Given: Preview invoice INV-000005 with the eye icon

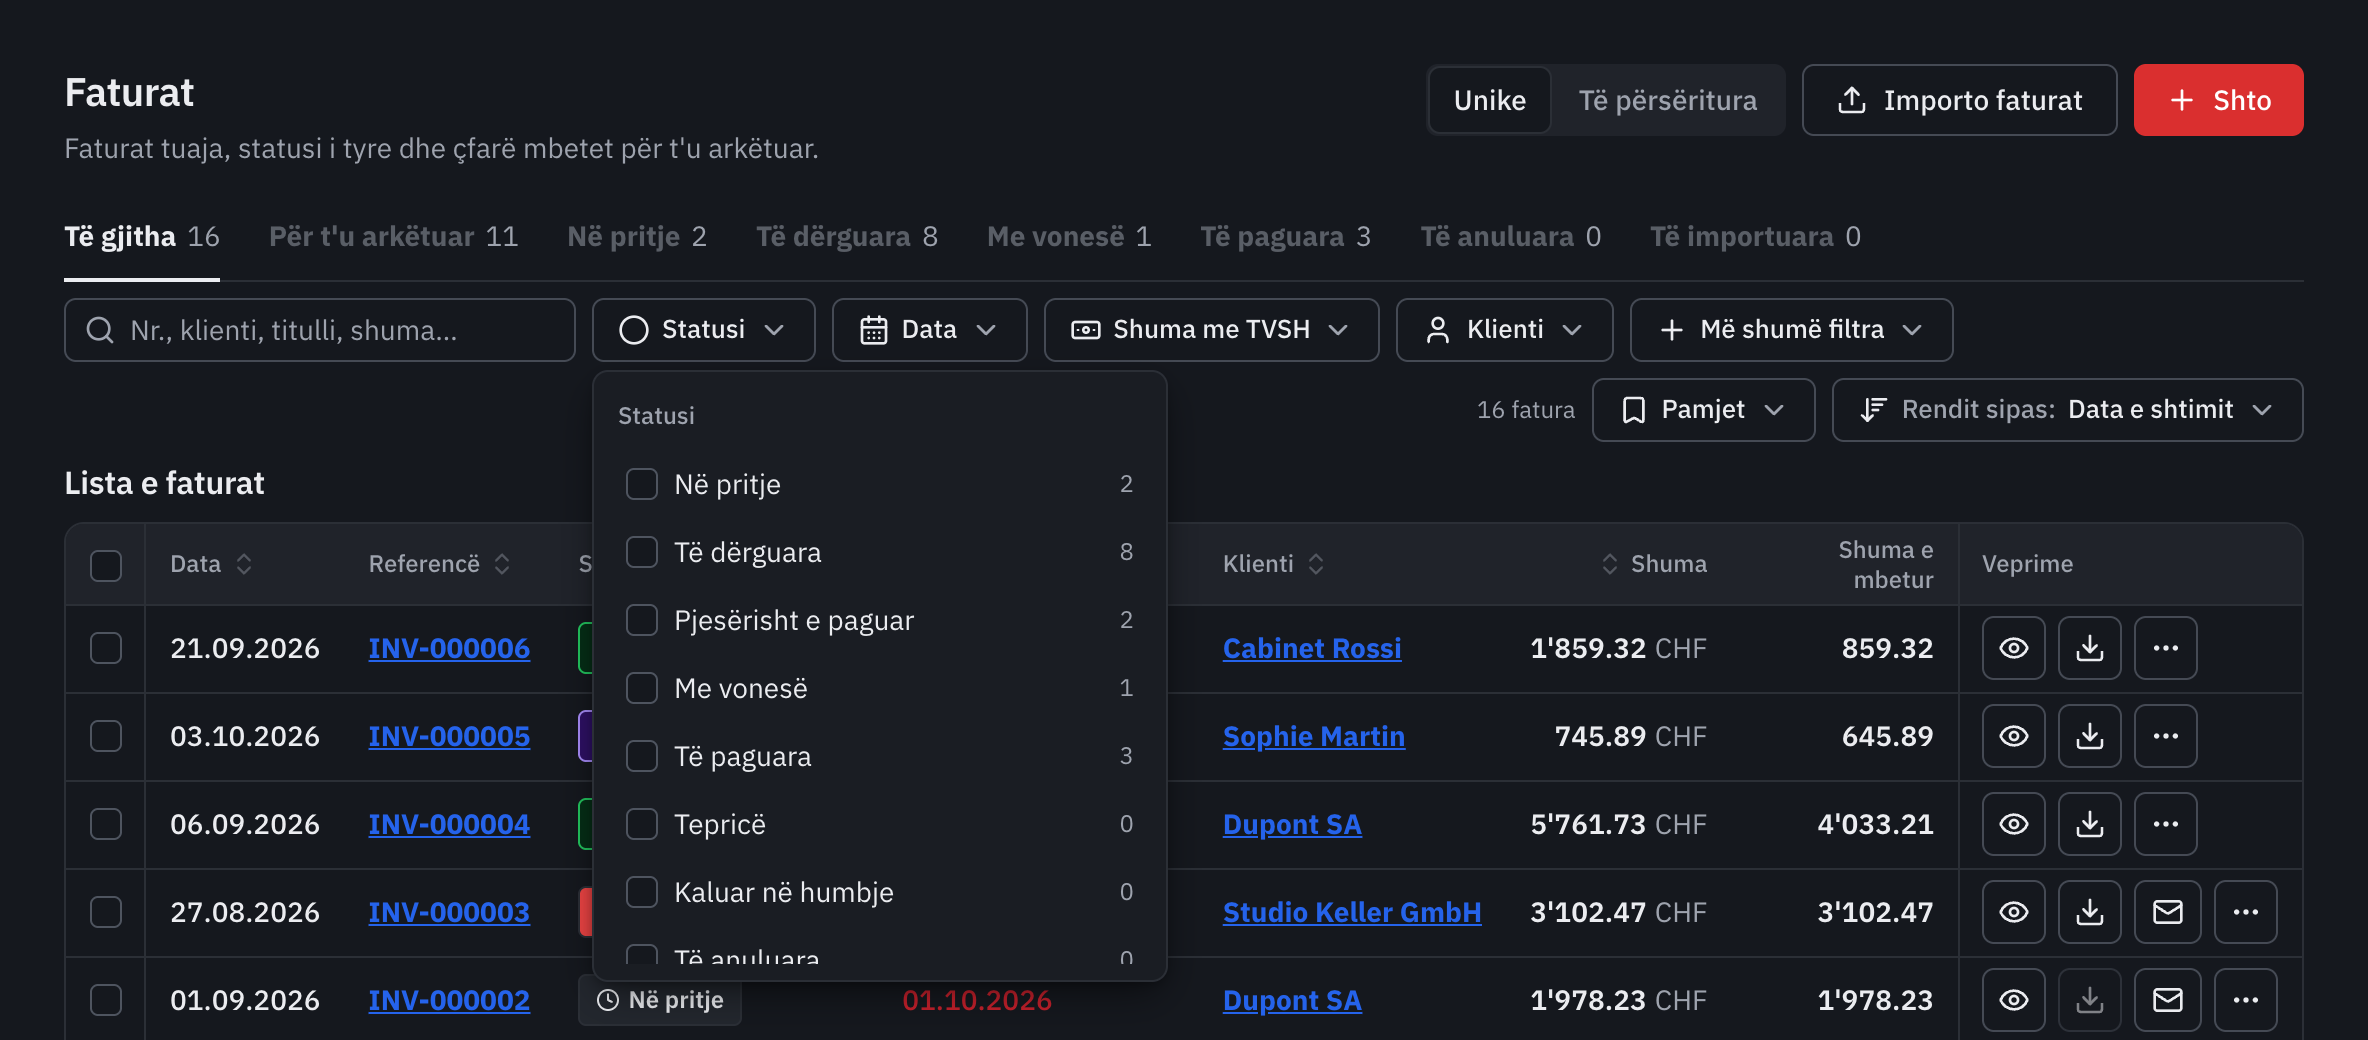Looking at the screenshot, I should pos(2013,736).
